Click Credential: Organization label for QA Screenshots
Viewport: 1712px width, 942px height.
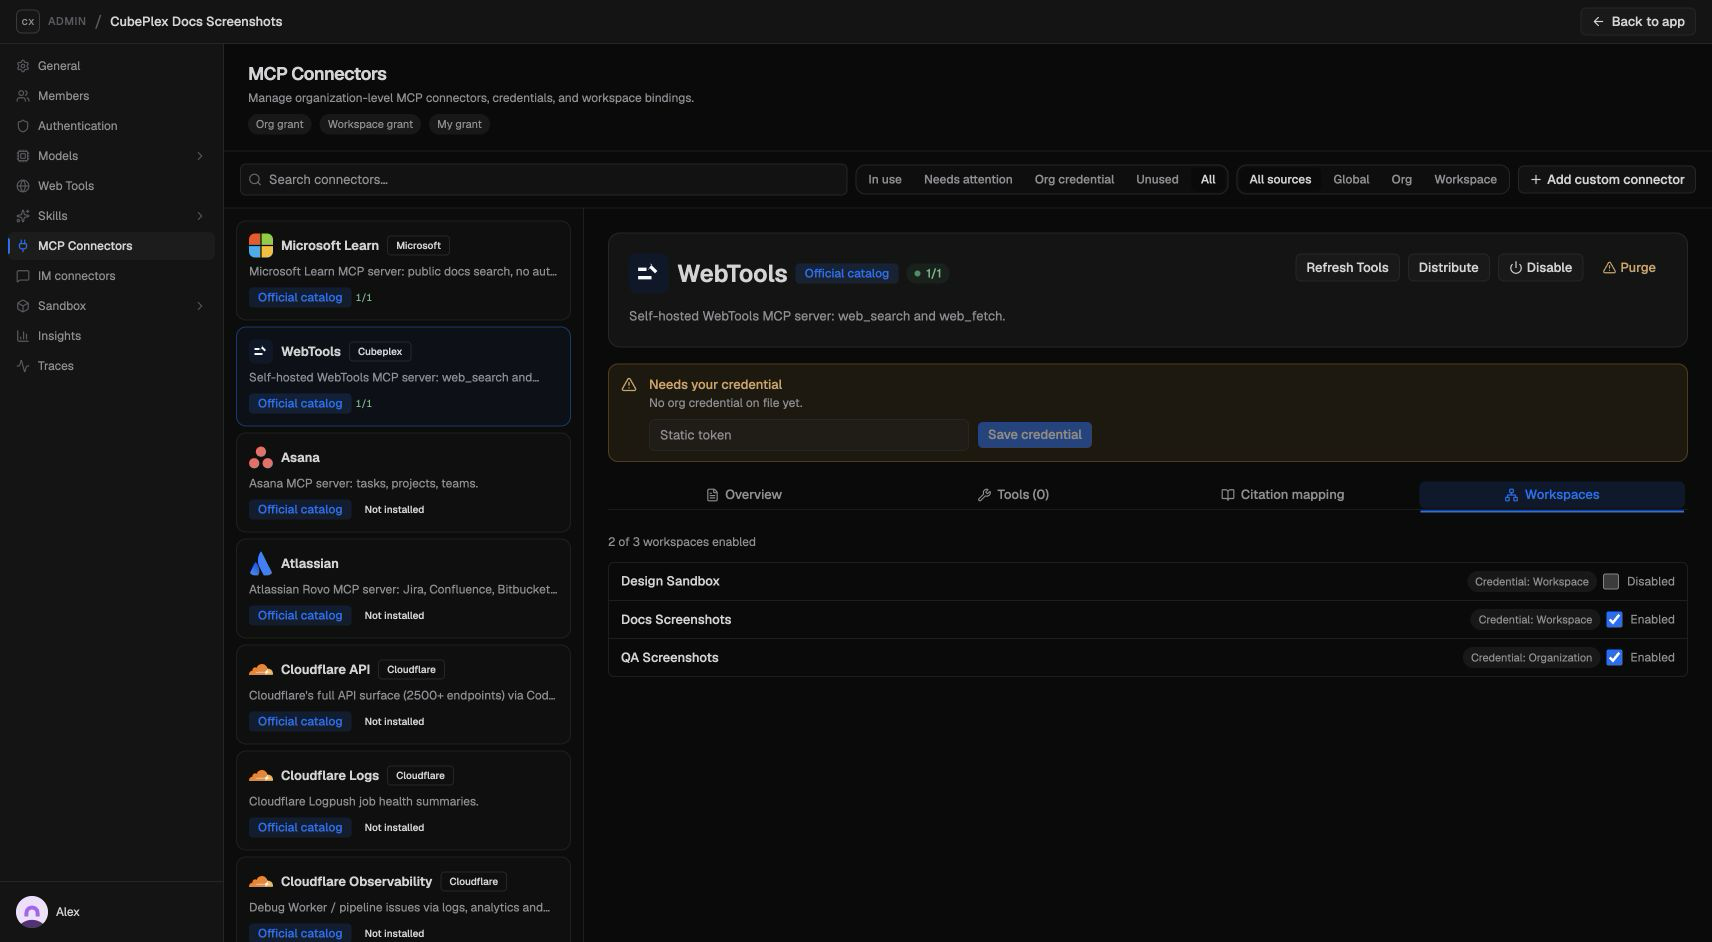tap(1531, 658)
